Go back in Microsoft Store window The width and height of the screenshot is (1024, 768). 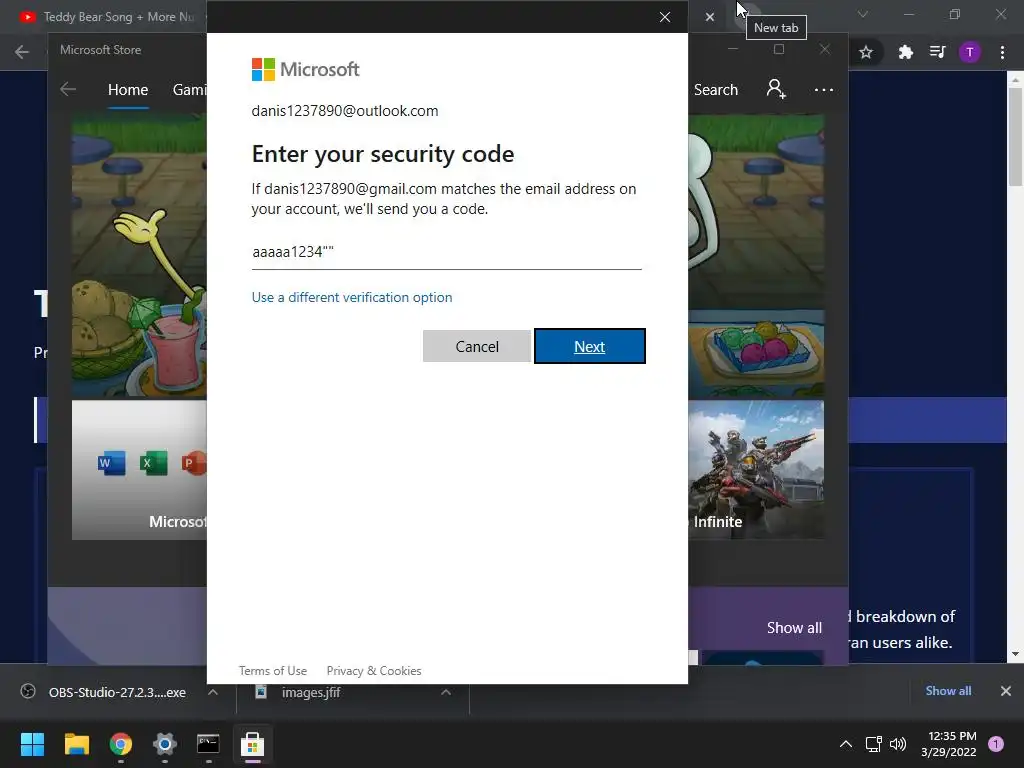[68, 89]
